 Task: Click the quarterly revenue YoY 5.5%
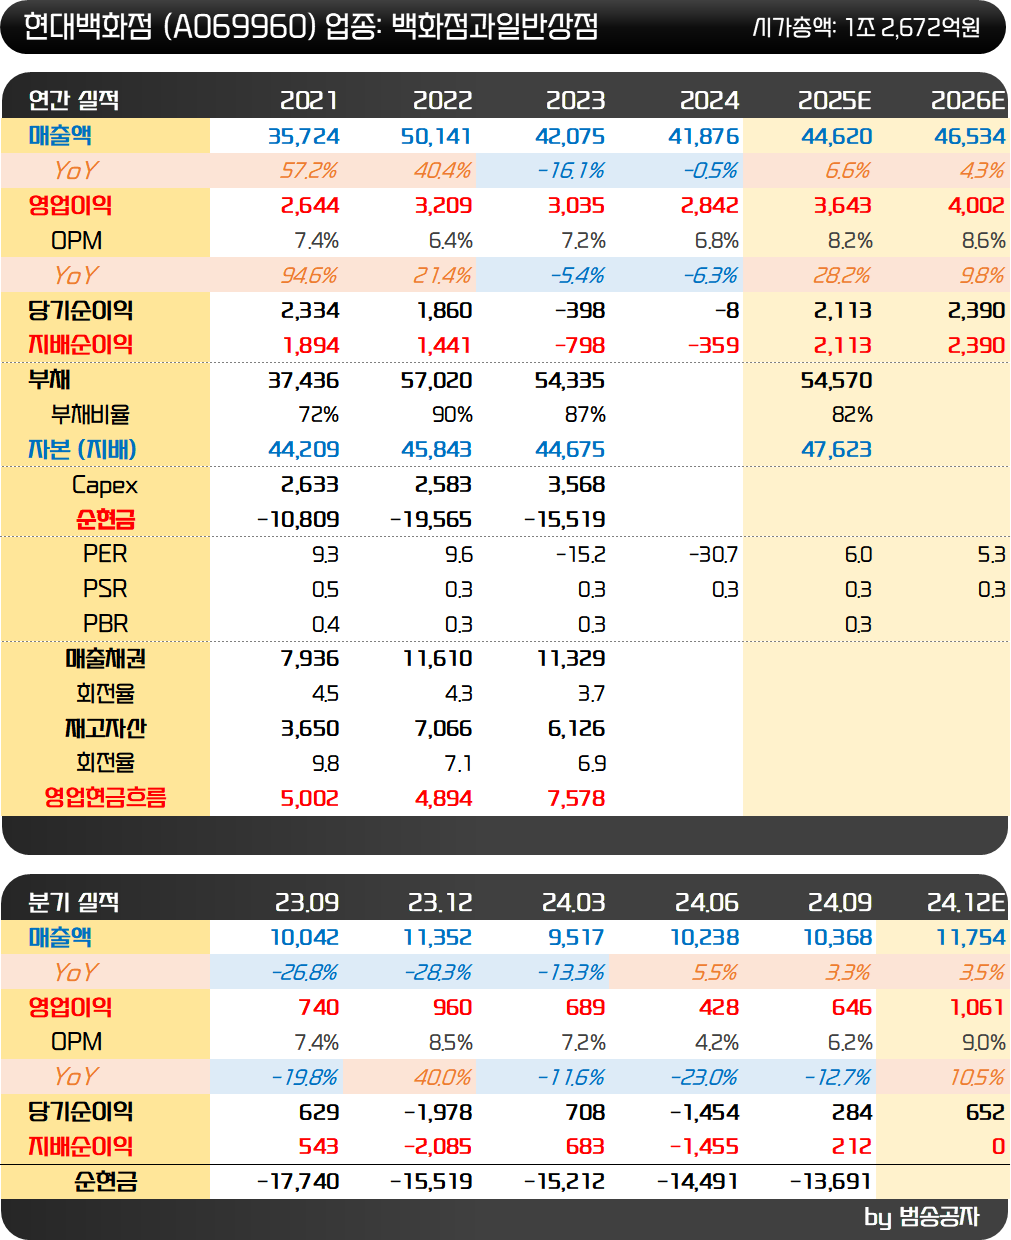click(715, 973)
